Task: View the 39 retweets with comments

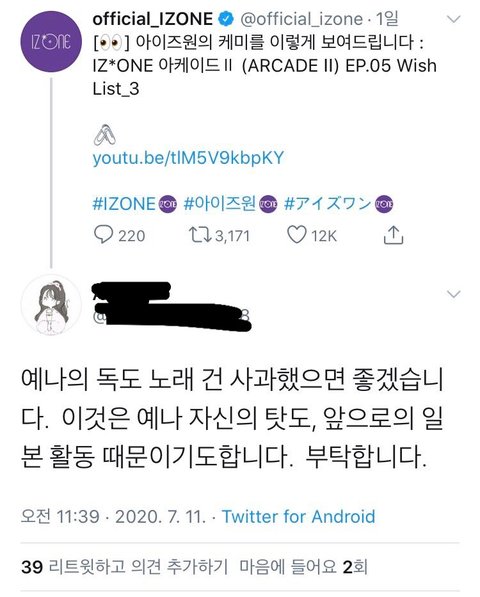Action: point(124,567)
